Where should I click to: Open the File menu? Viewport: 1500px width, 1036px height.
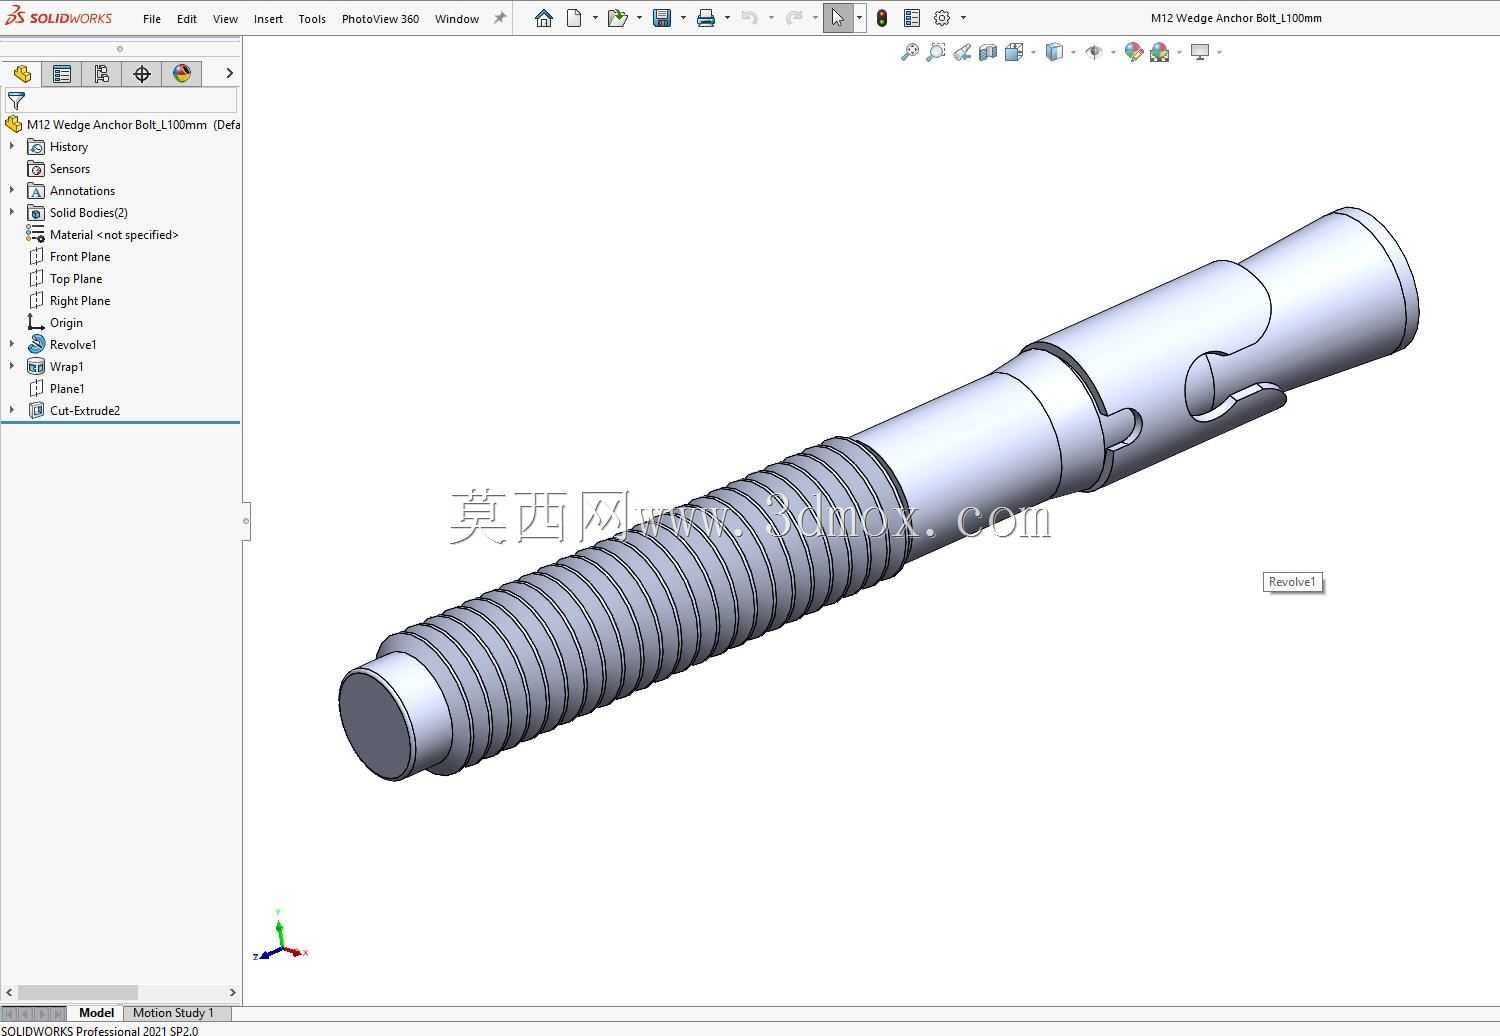click(152, 18)
